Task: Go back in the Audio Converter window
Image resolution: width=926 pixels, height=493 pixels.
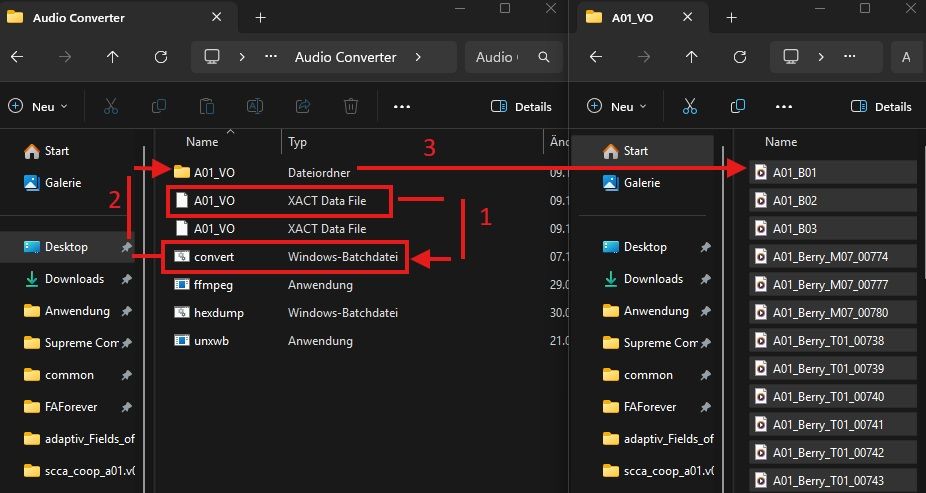Action: (17, 57)
